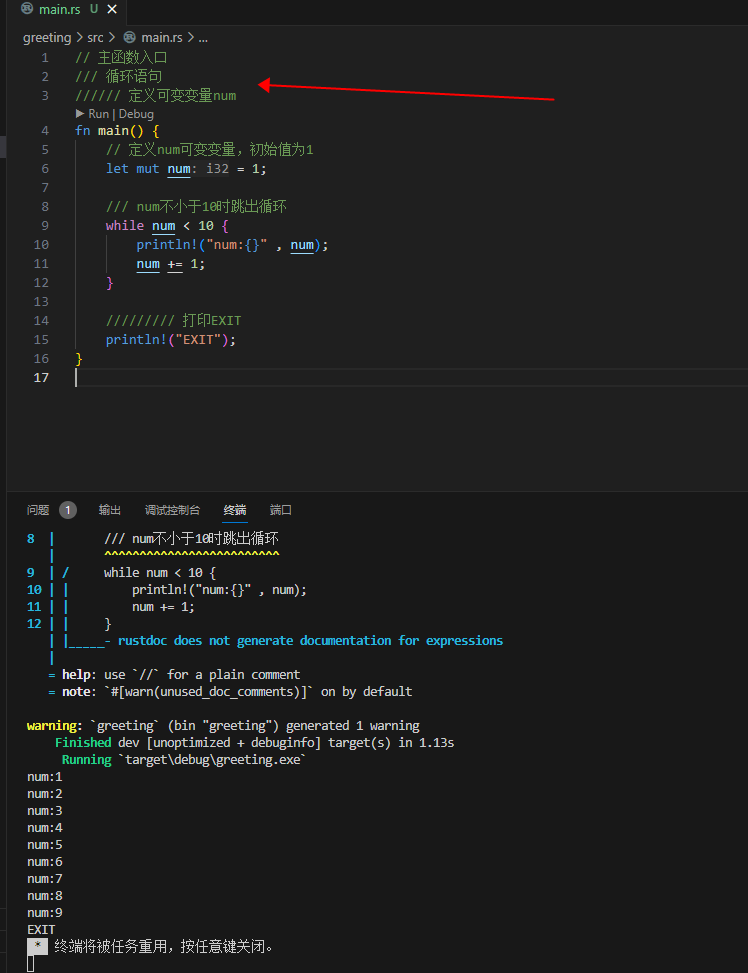748x973 pixels.
Task: Click terminal message '终端将被任务重用，按任意键关闭。'
Action: (x=164, y=947)
